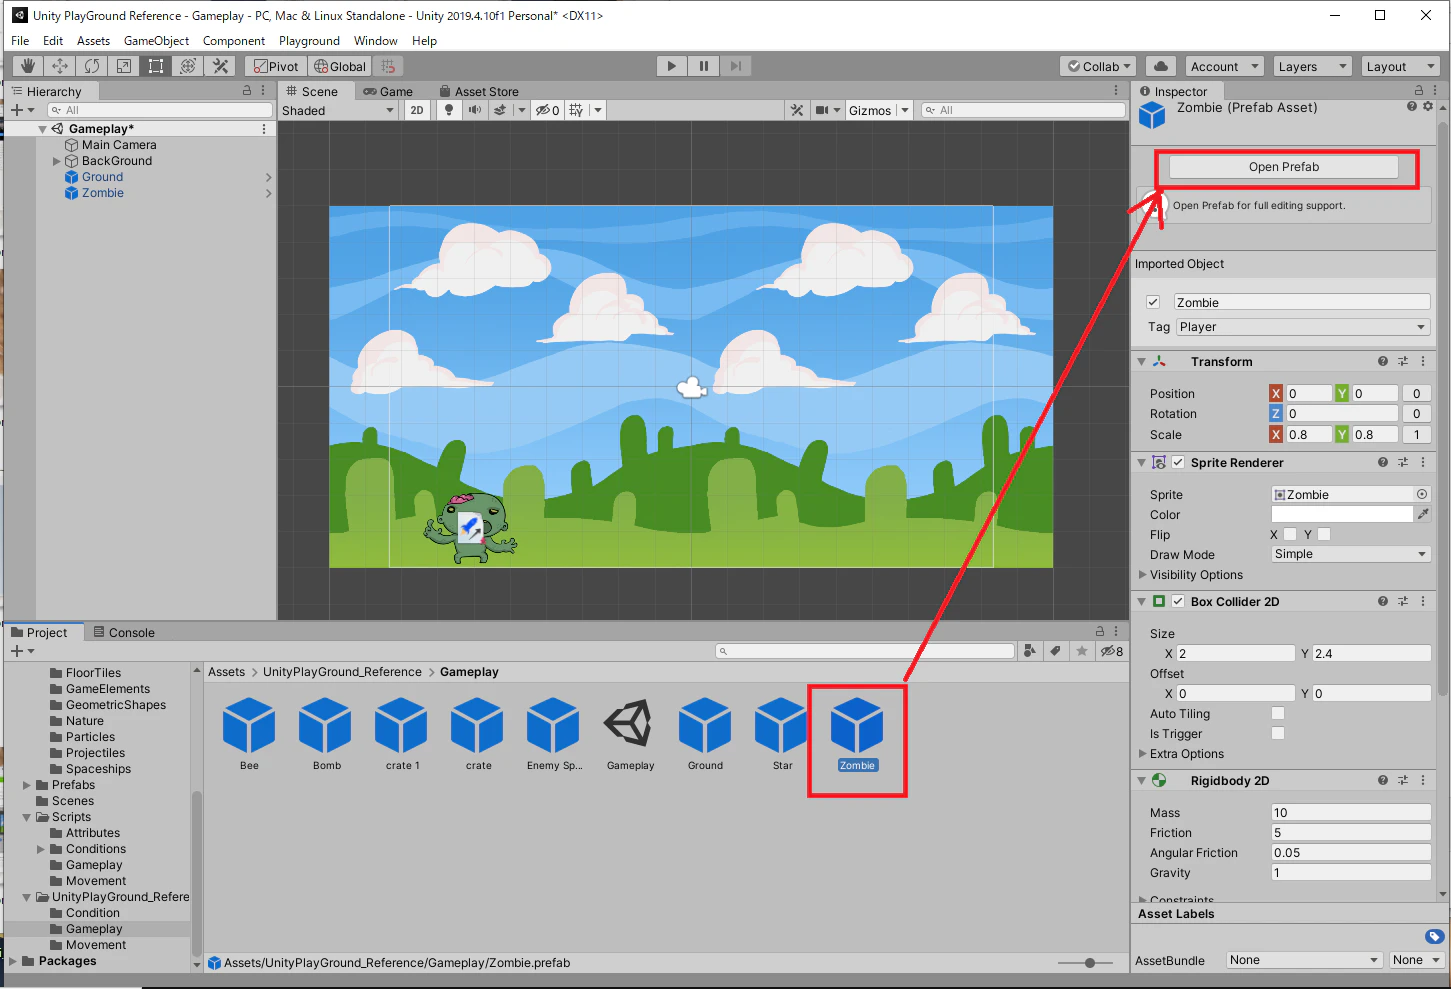Click the Zombie prefab asset icon
The image size is (1451, 989).
click(x=857, y=726)
